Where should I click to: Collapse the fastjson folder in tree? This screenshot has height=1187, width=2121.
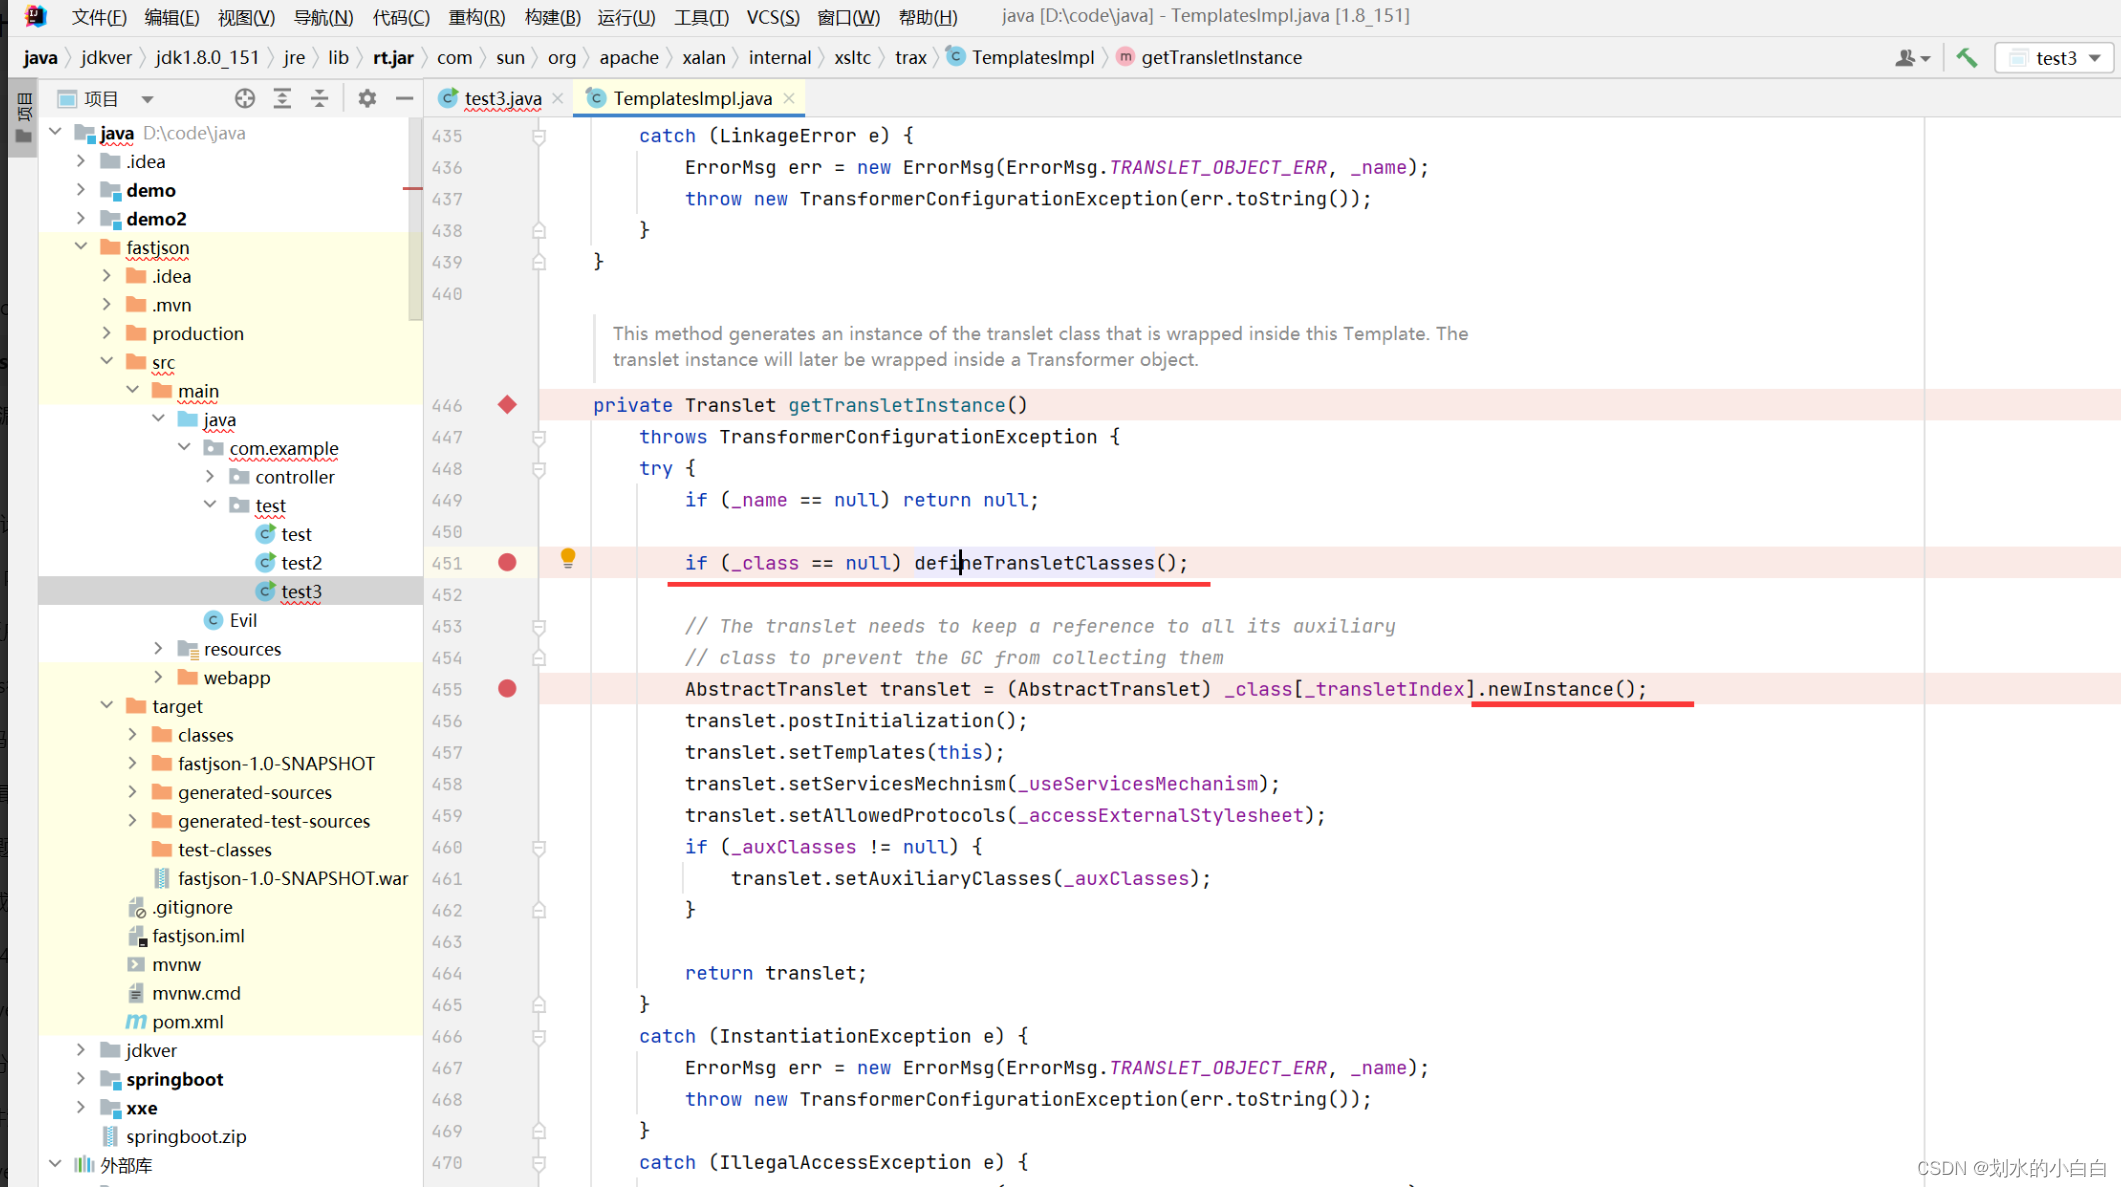81,247
